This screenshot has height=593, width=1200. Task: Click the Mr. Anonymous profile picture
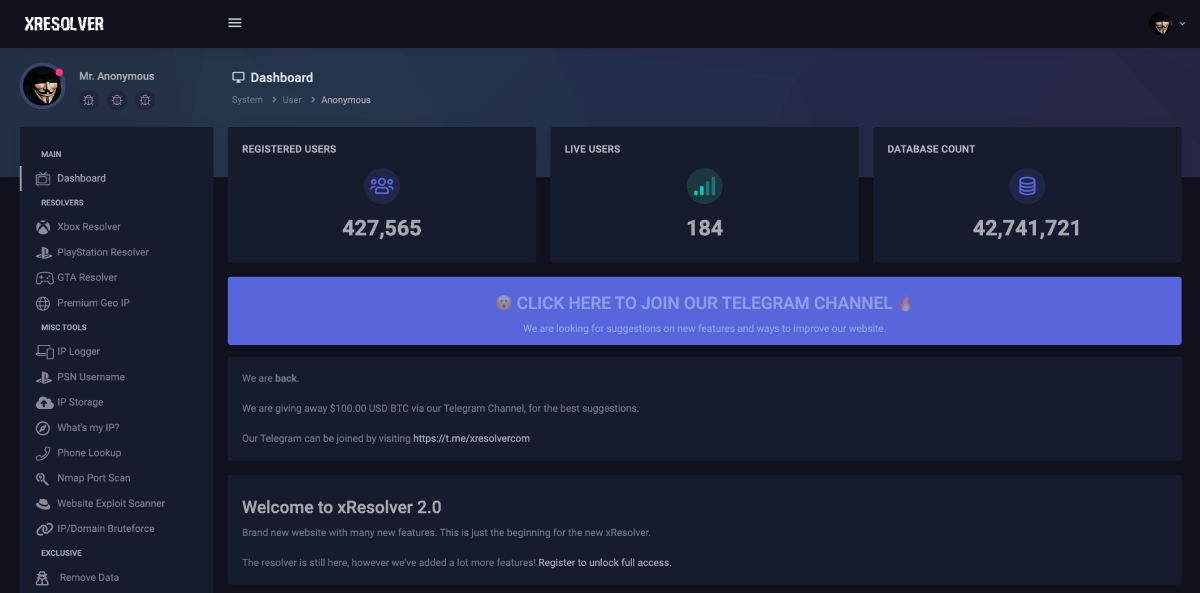tap(42, 87)
